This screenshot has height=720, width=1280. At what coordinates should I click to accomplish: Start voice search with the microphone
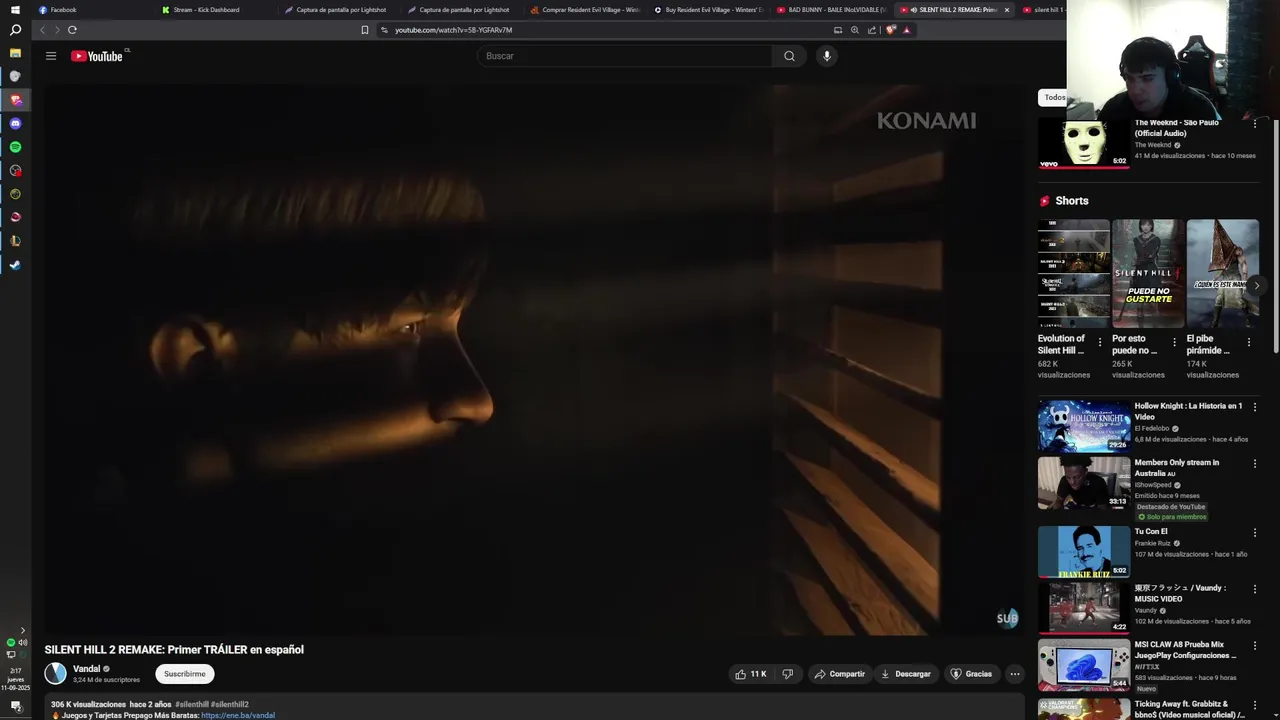point(826,56)
